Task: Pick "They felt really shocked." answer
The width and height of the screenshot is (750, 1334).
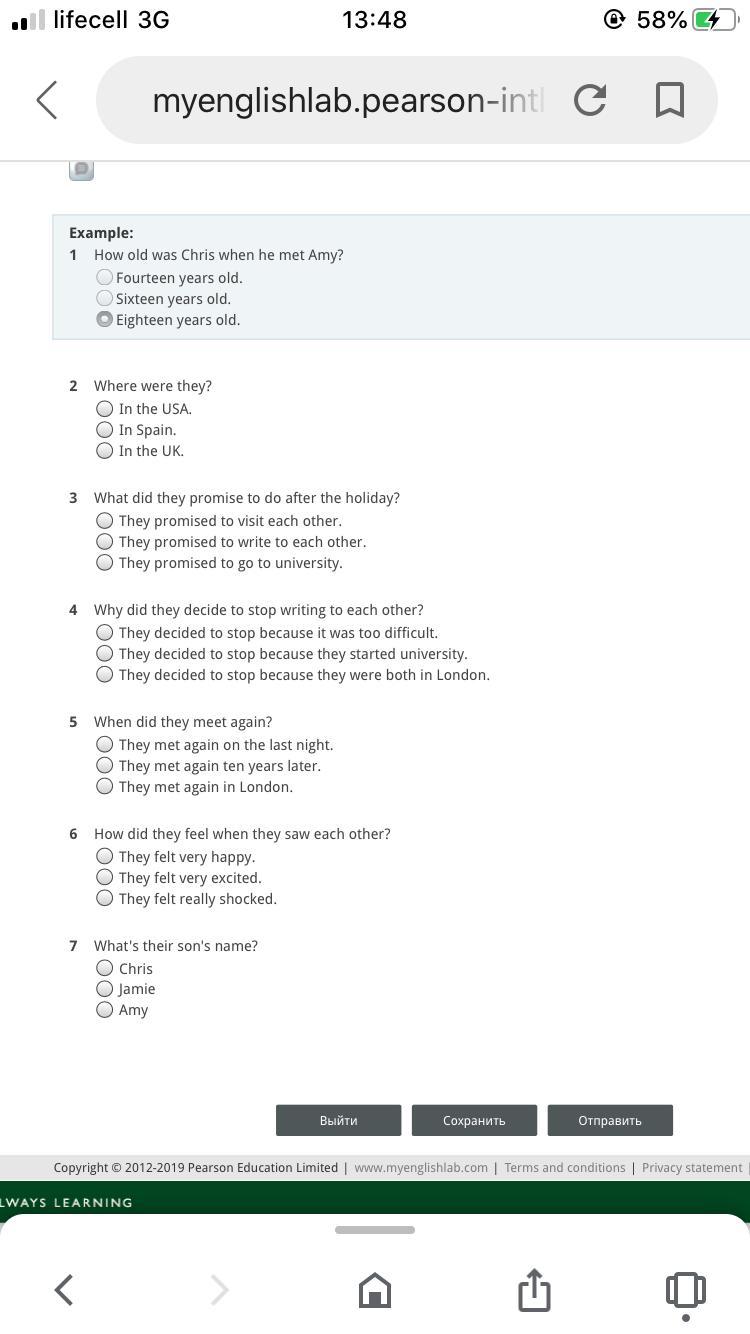Action: tap(105, 899)
